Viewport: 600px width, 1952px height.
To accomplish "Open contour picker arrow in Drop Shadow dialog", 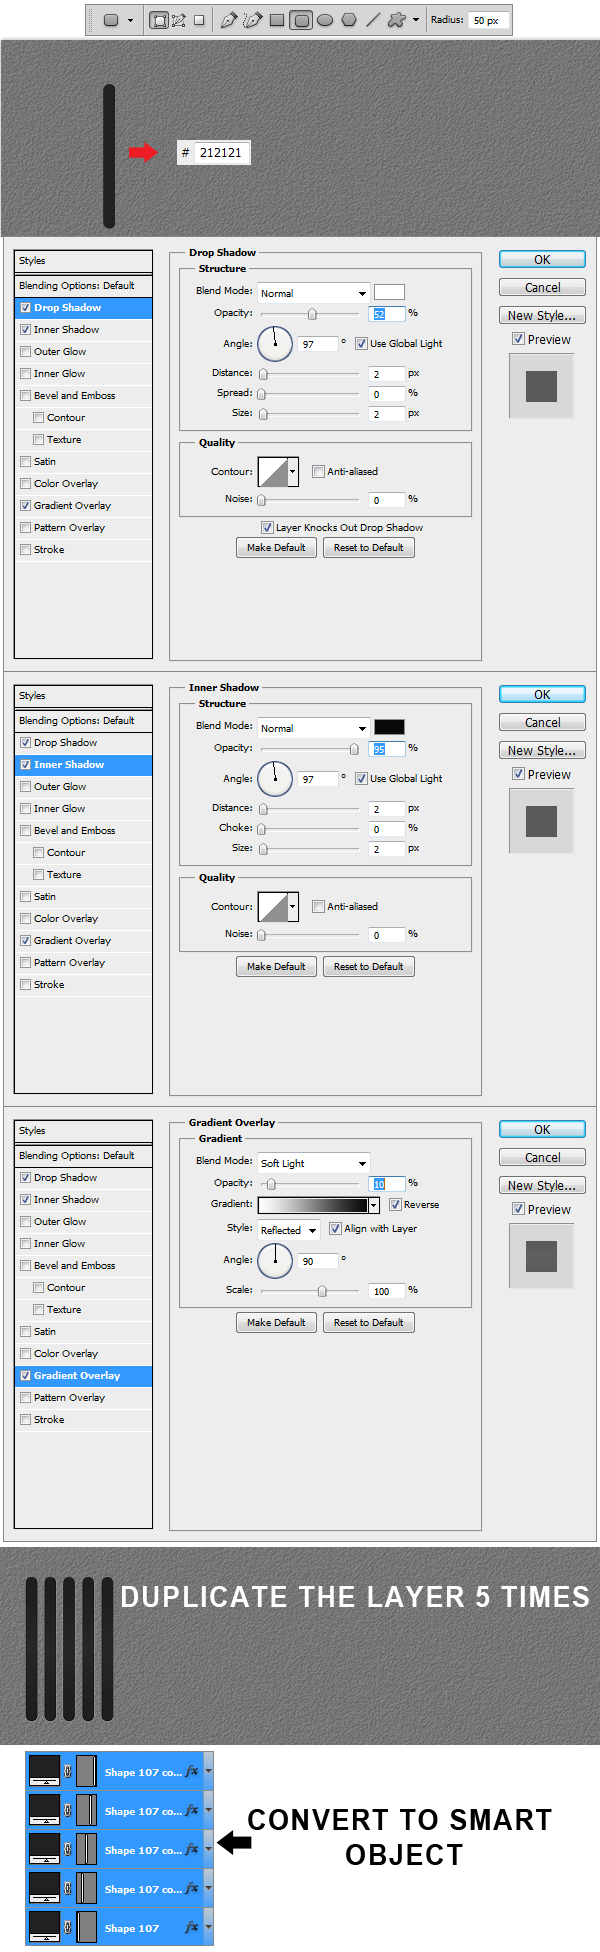I will [x=293, y=471].
